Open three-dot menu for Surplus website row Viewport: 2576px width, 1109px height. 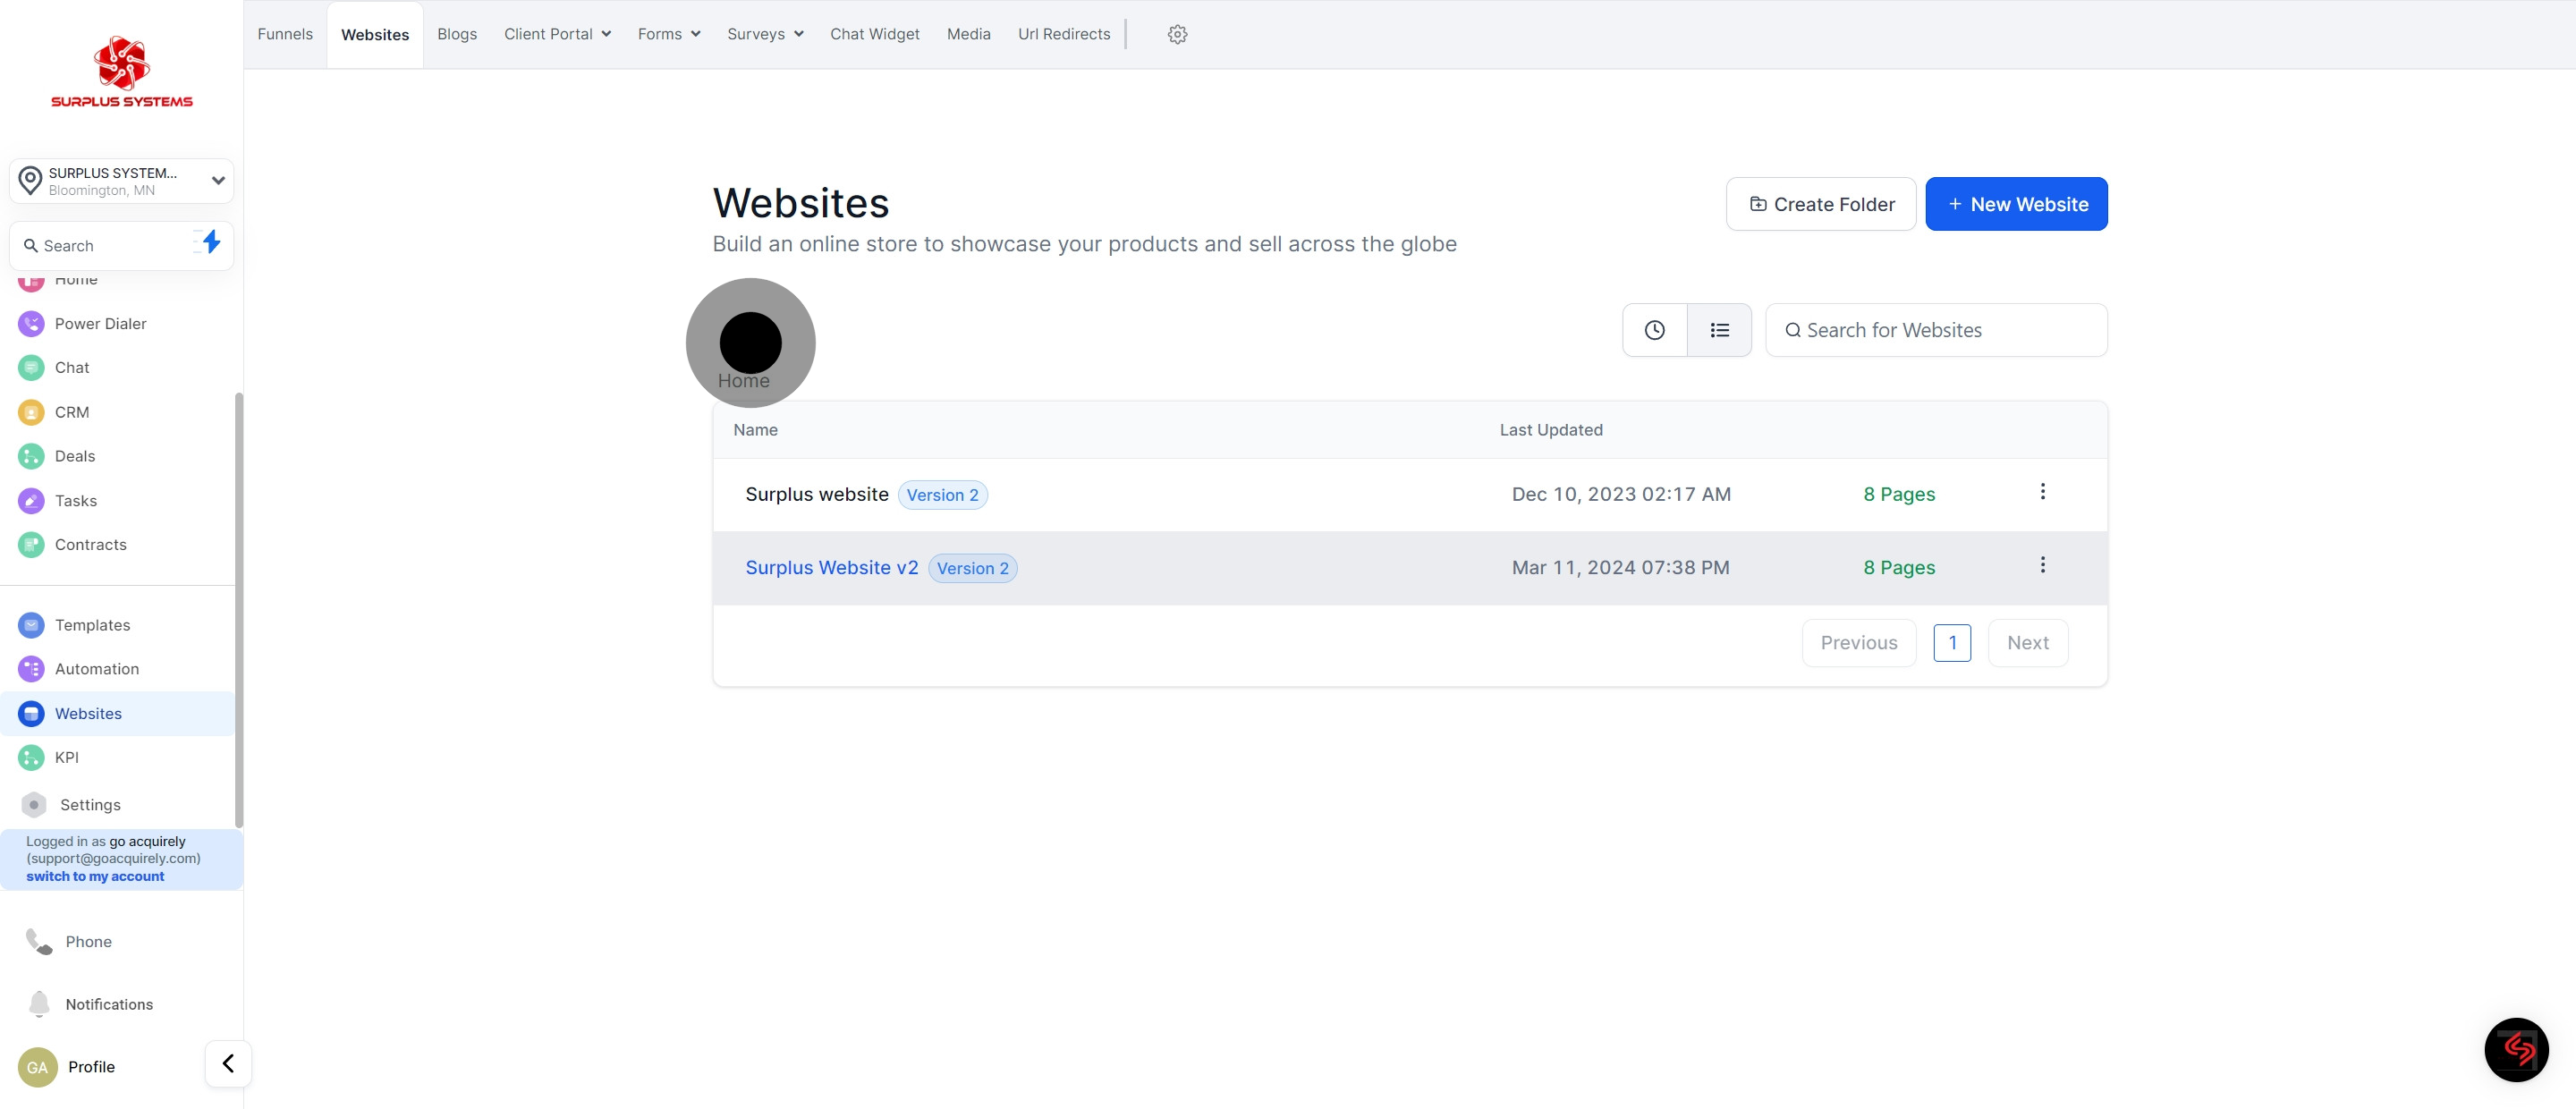pos(2043,491)
